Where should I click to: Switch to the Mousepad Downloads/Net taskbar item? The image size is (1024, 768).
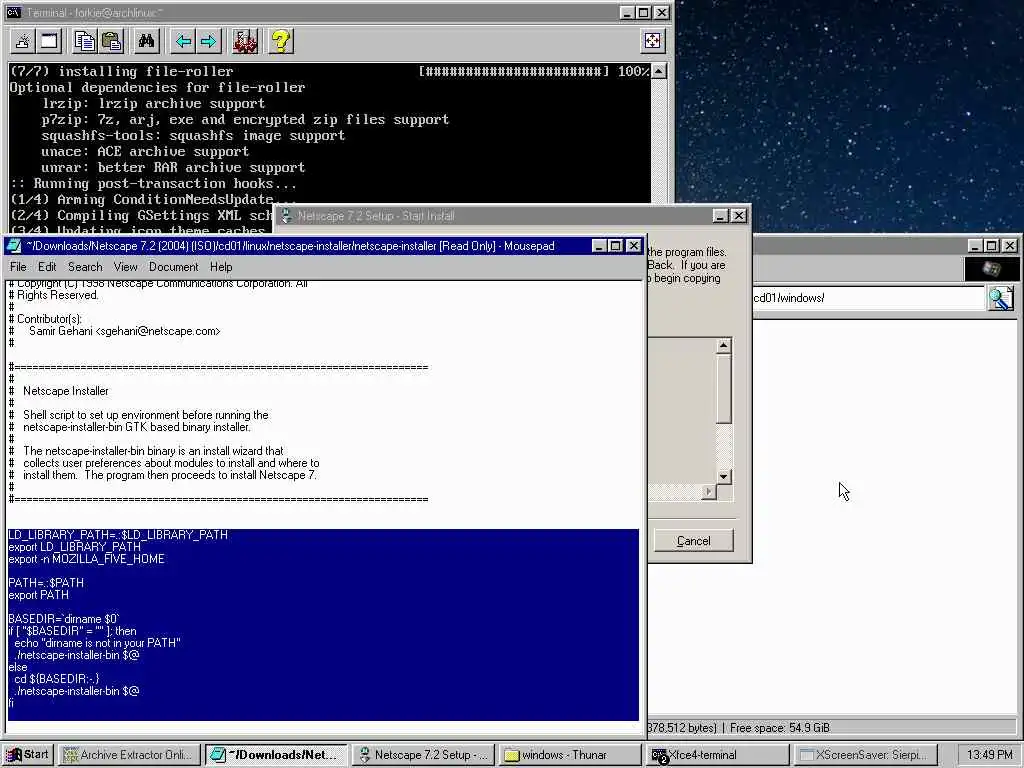click(x=277, y=755)
